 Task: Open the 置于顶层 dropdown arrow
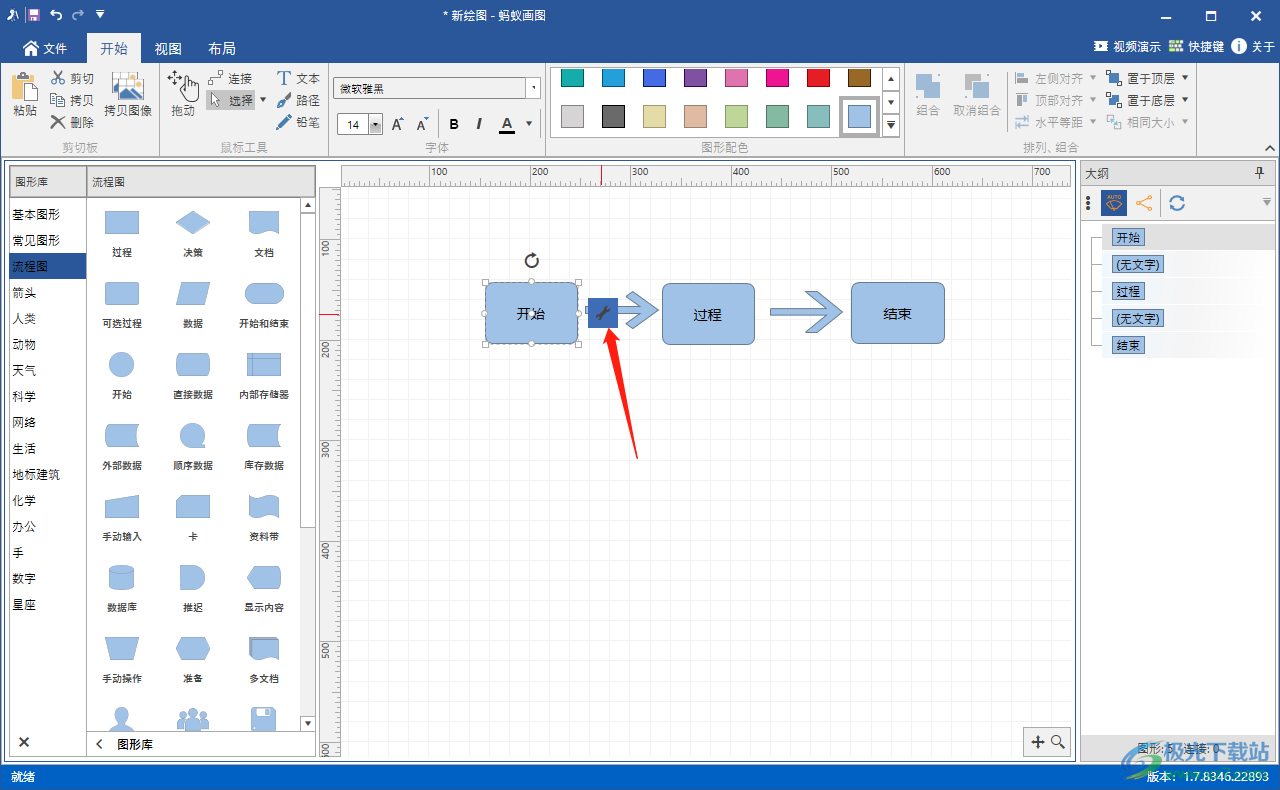(x=1185, y=78)
